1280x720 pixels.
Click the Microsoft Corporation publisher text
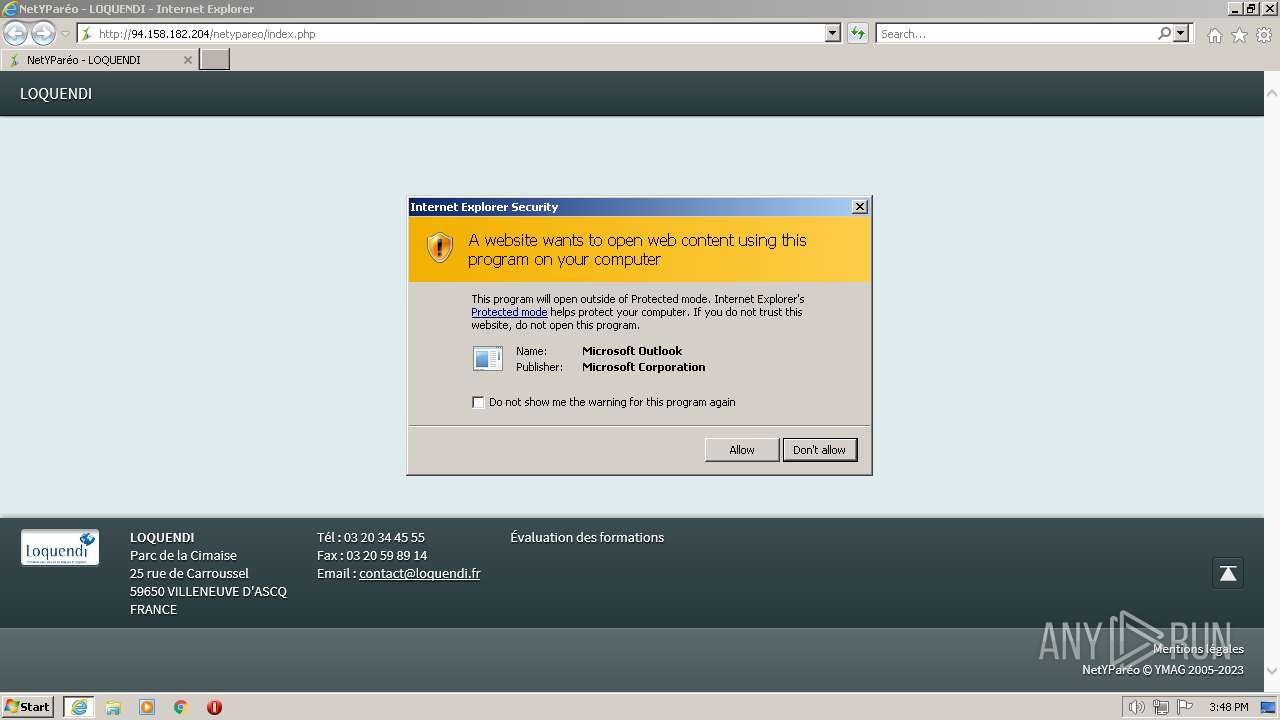point(644,367)
